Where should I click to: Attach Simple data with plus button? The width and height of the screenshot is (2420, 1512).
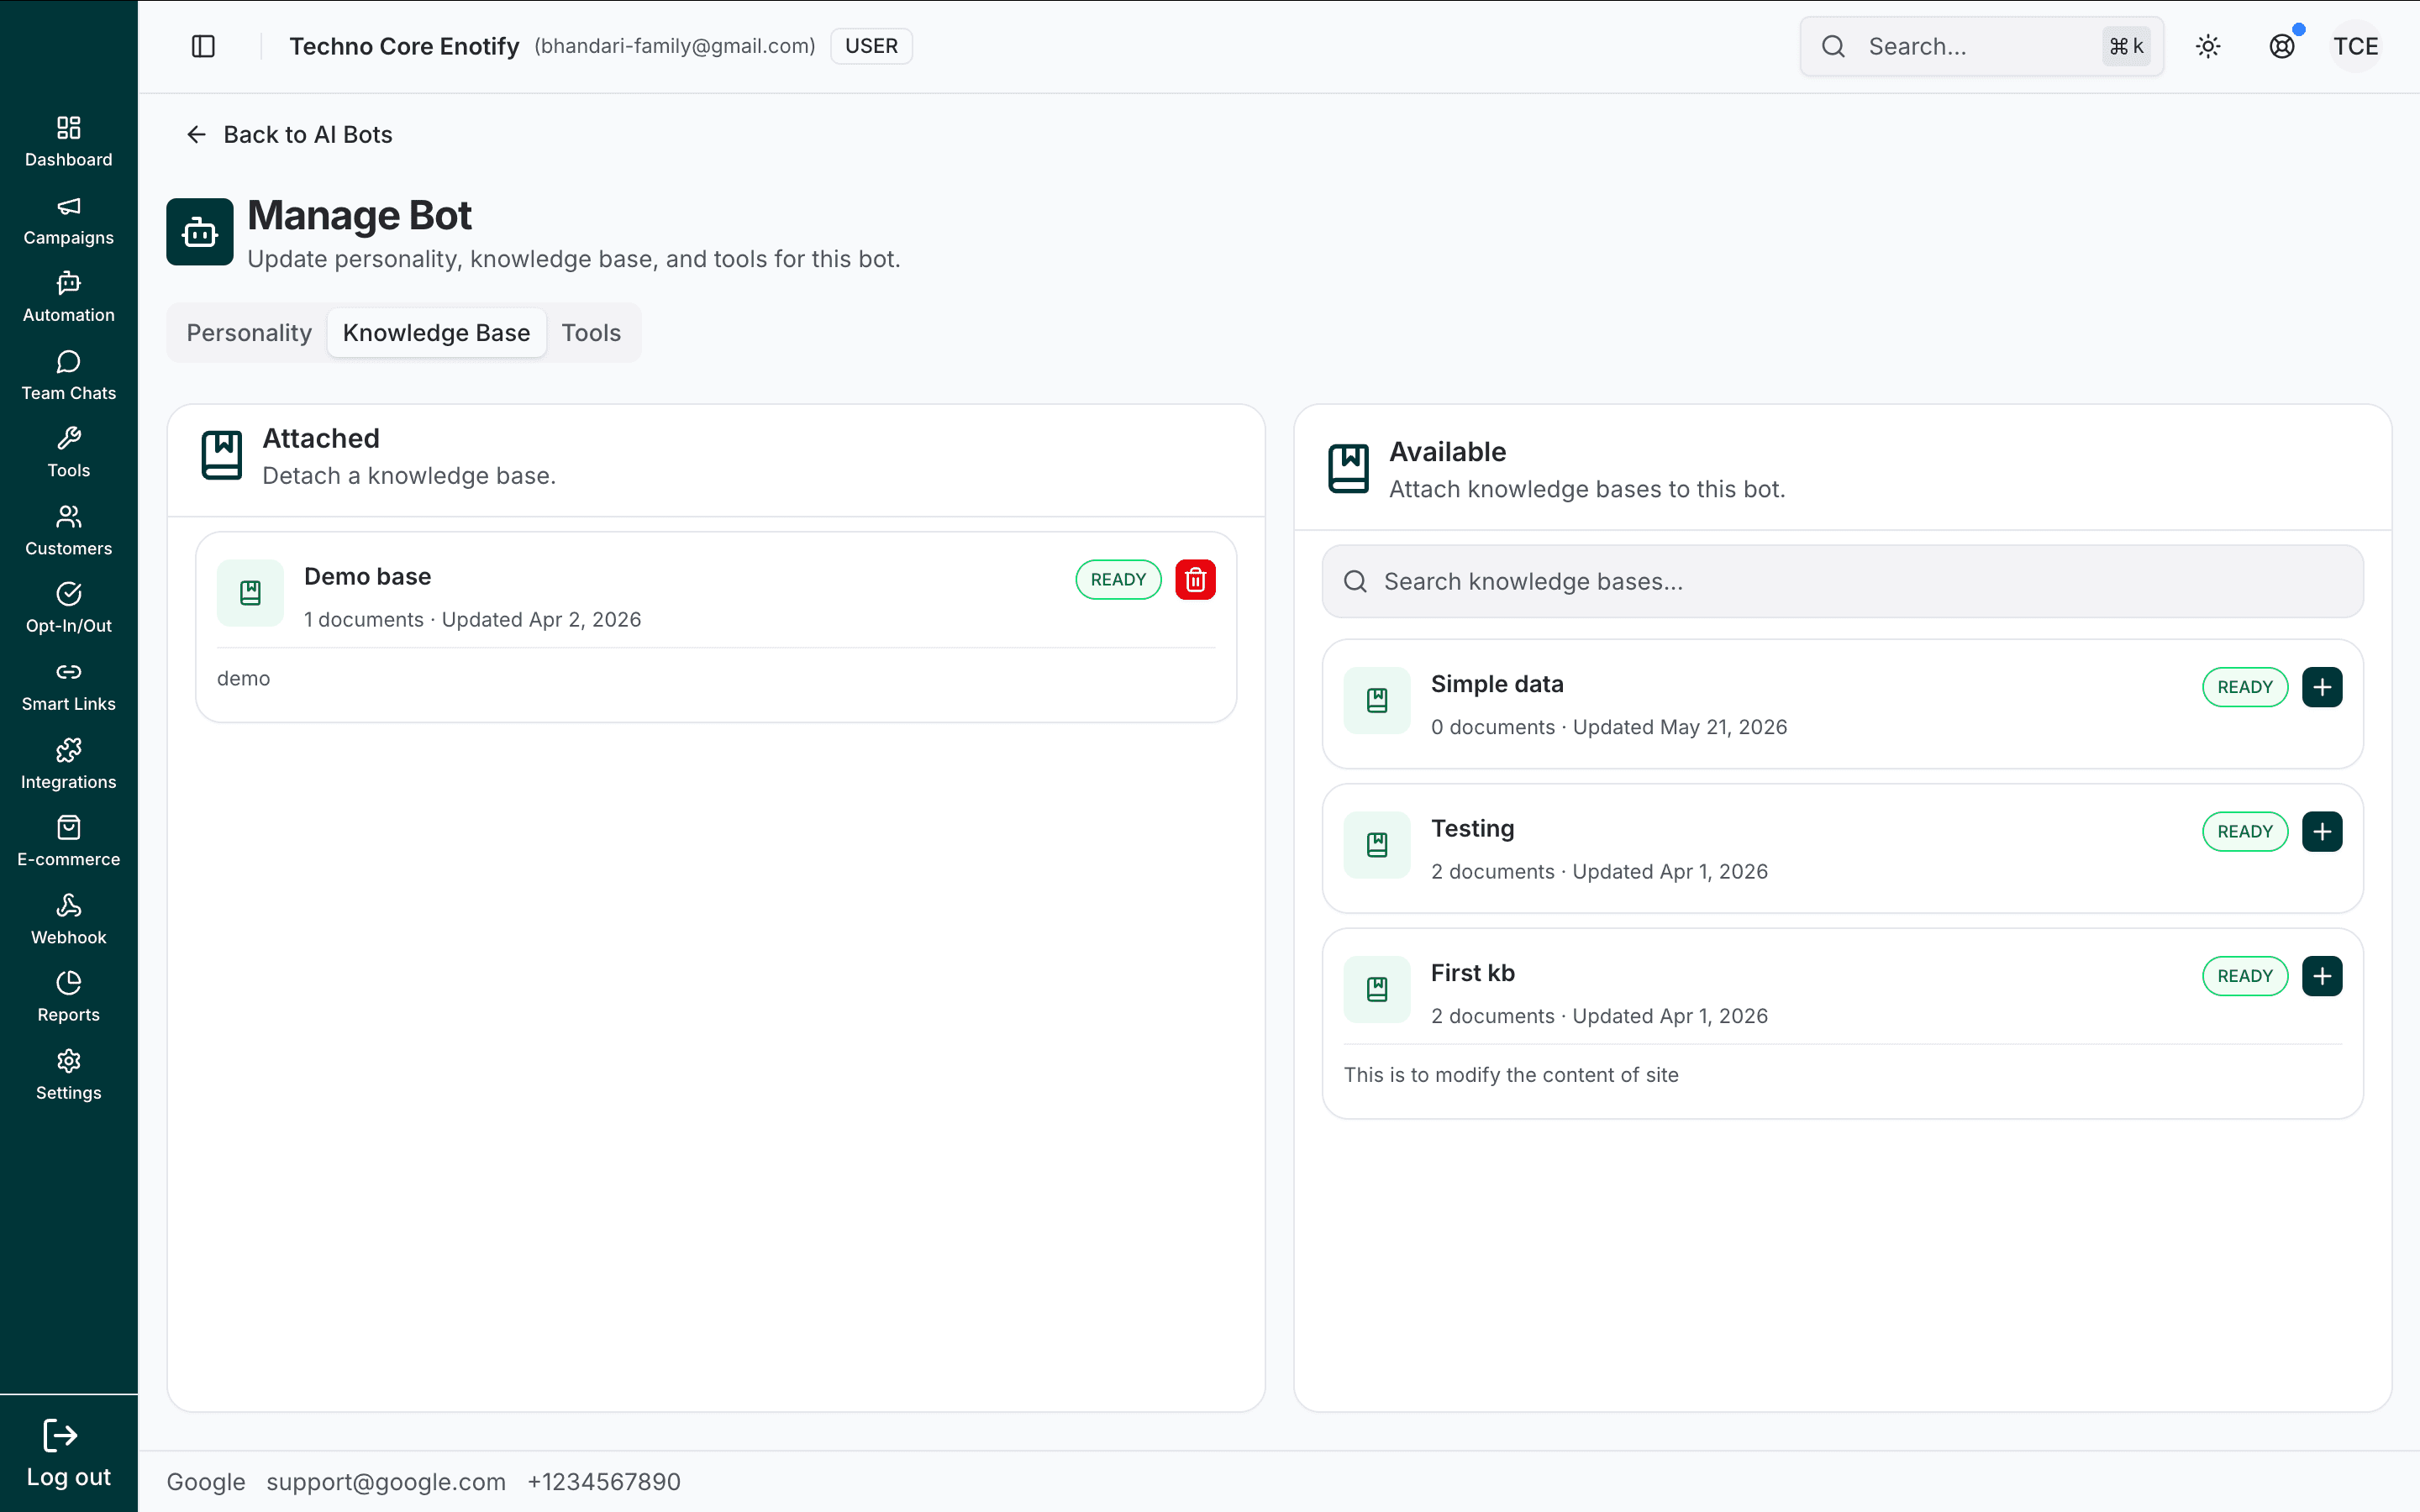[x=2322, y=687]
